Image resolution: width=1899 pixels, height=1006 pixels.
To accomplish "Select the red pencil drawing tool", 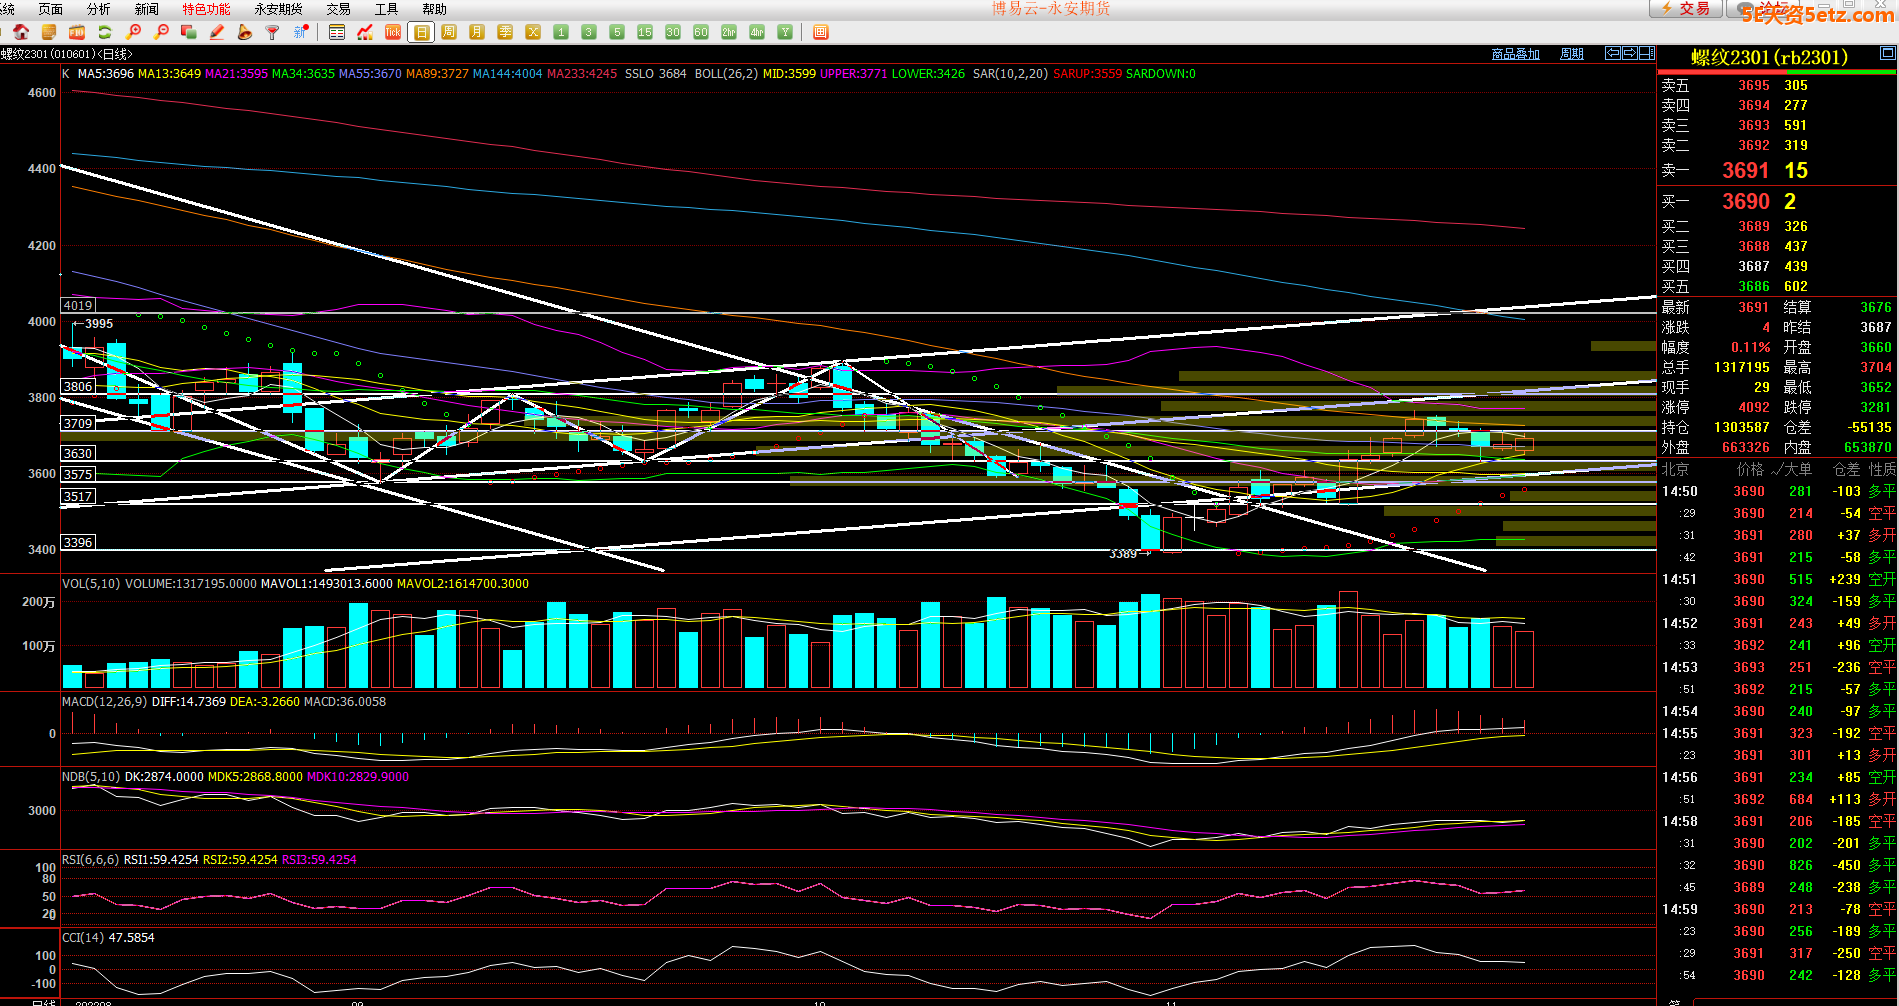I will click(x=217, y=32).
